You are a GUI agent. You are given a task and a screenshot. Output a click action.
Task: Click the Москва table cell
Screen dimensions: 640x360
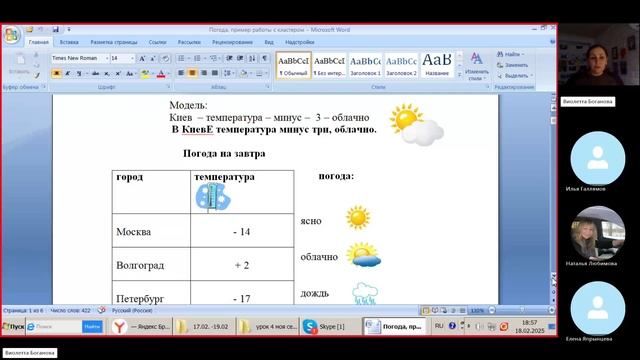click(x=151, y=231)
